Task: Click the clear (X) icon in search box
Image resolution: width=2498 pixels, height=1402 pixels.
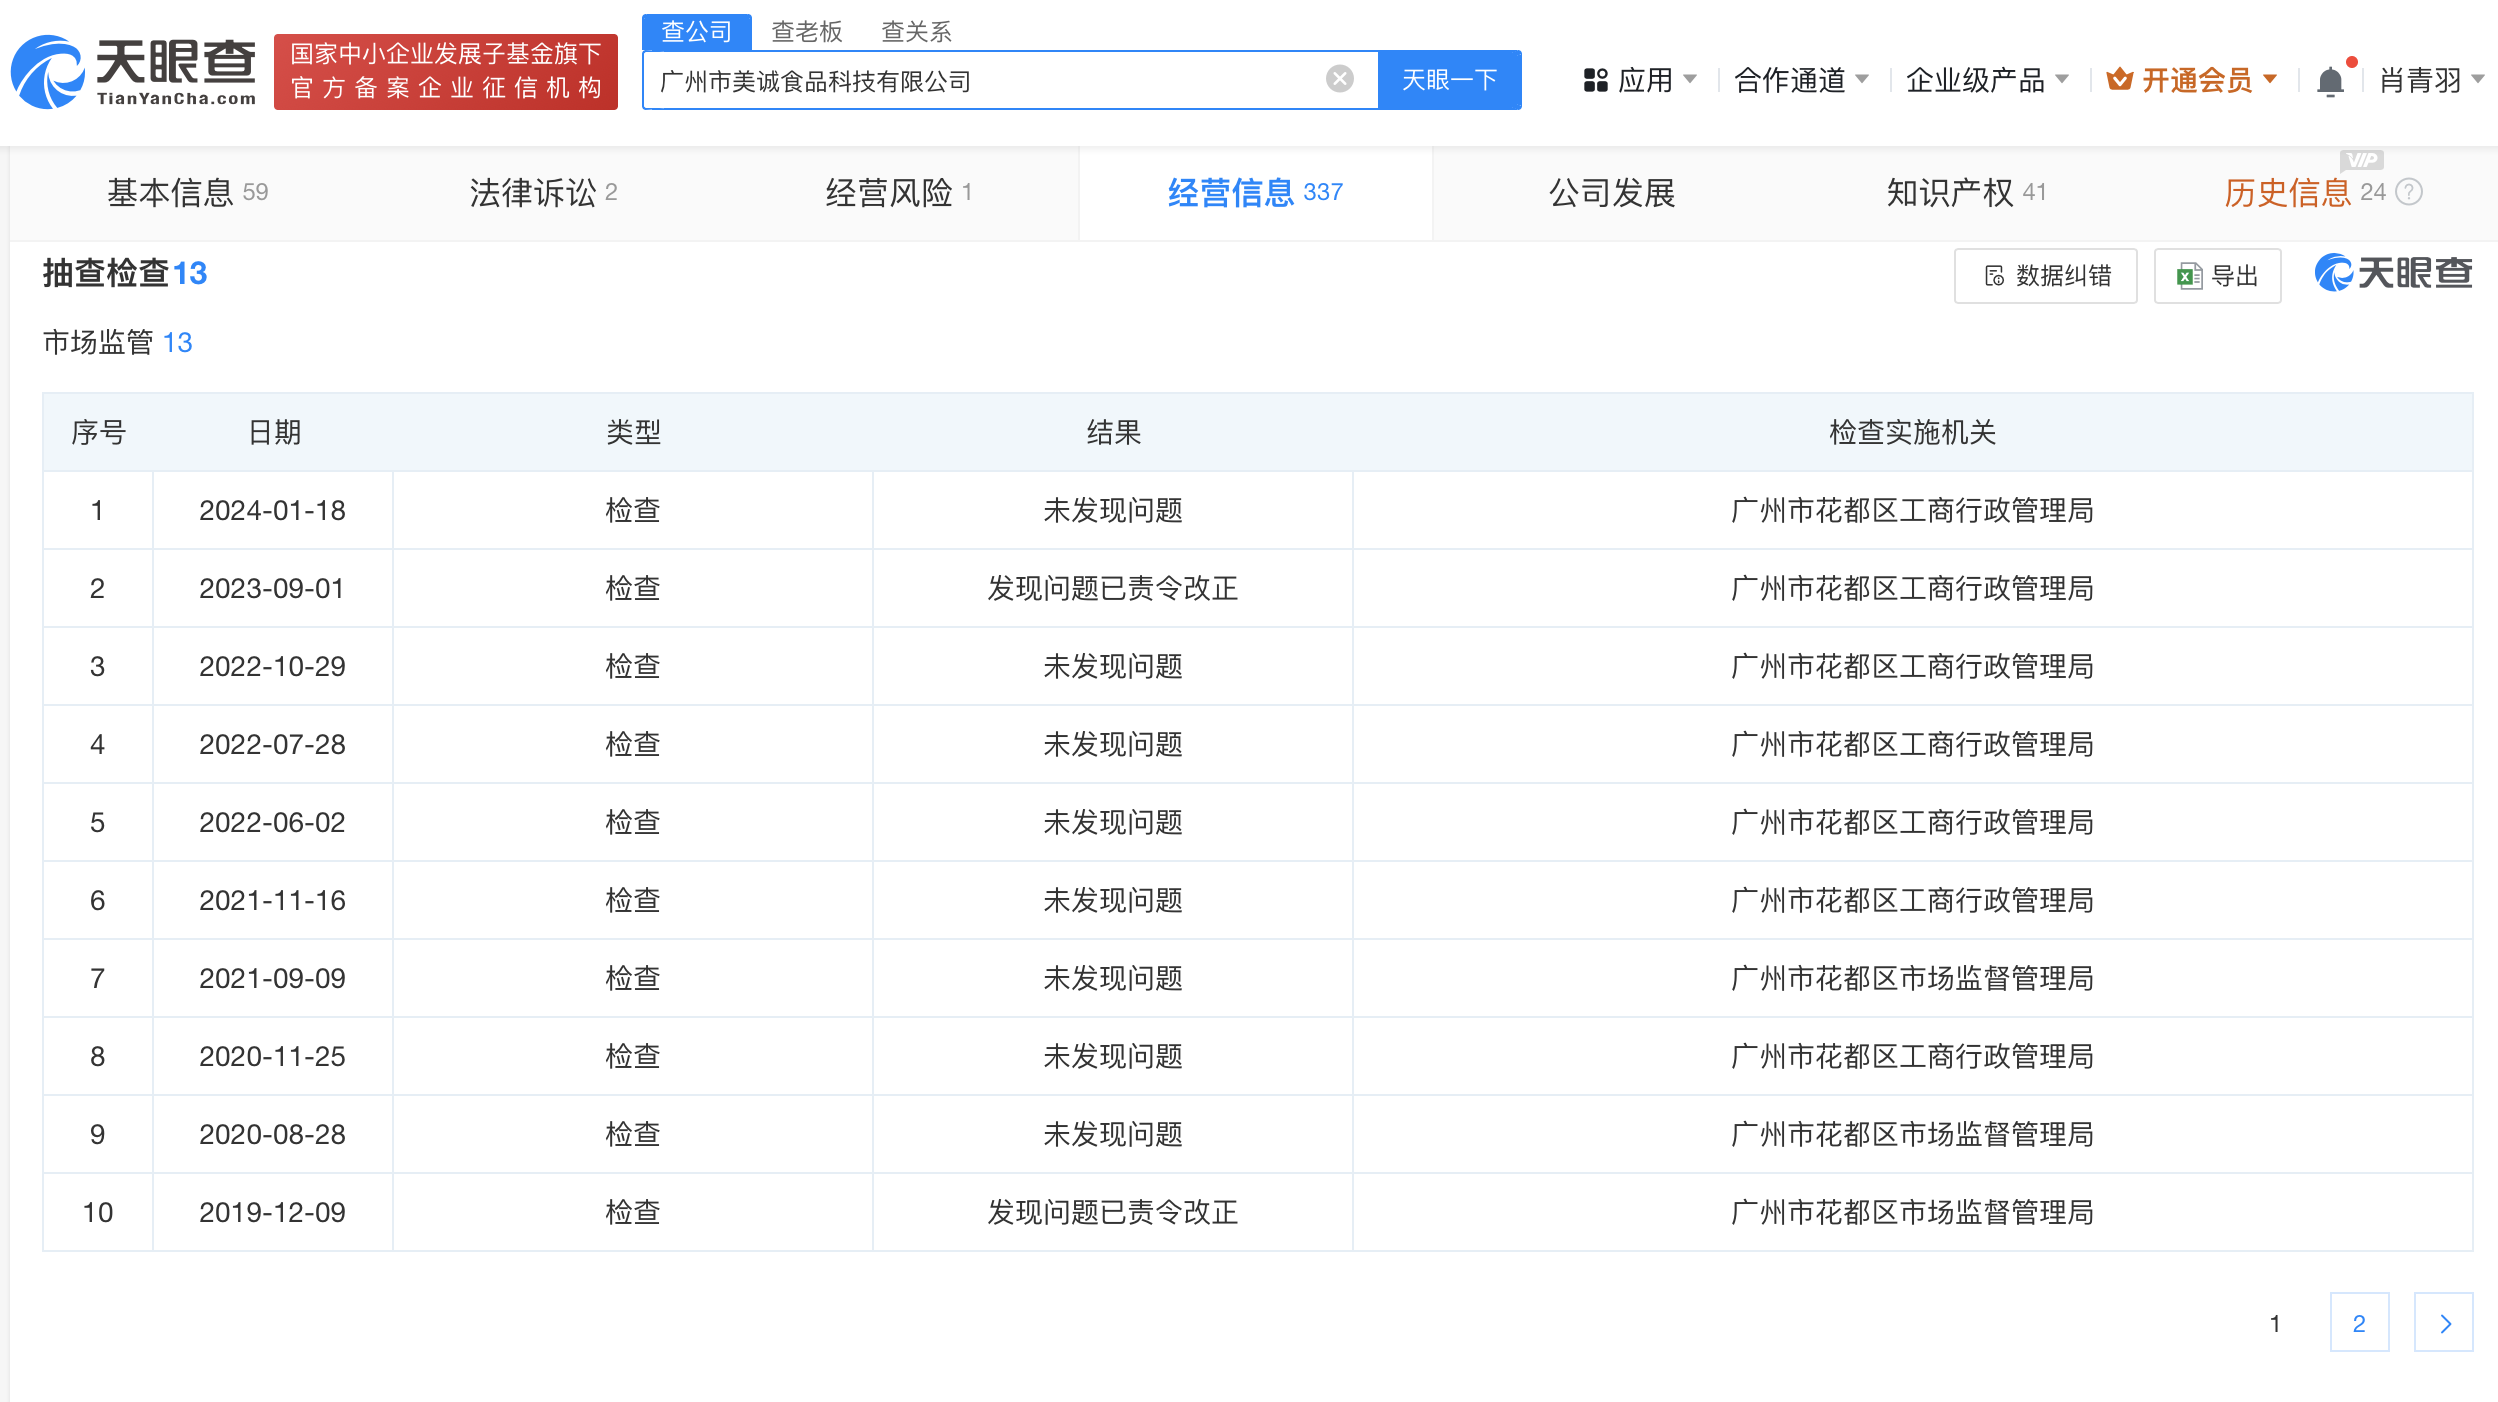Action: click(x=1340, y=79)
